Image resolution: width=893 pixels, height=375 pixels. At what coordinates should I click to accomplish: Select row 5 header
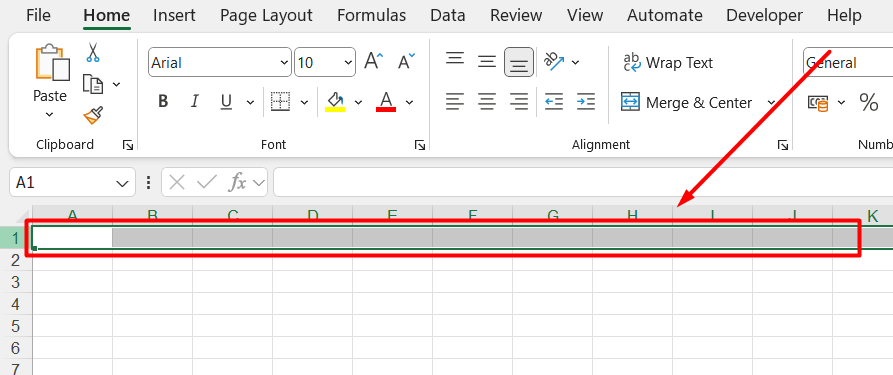15,326
